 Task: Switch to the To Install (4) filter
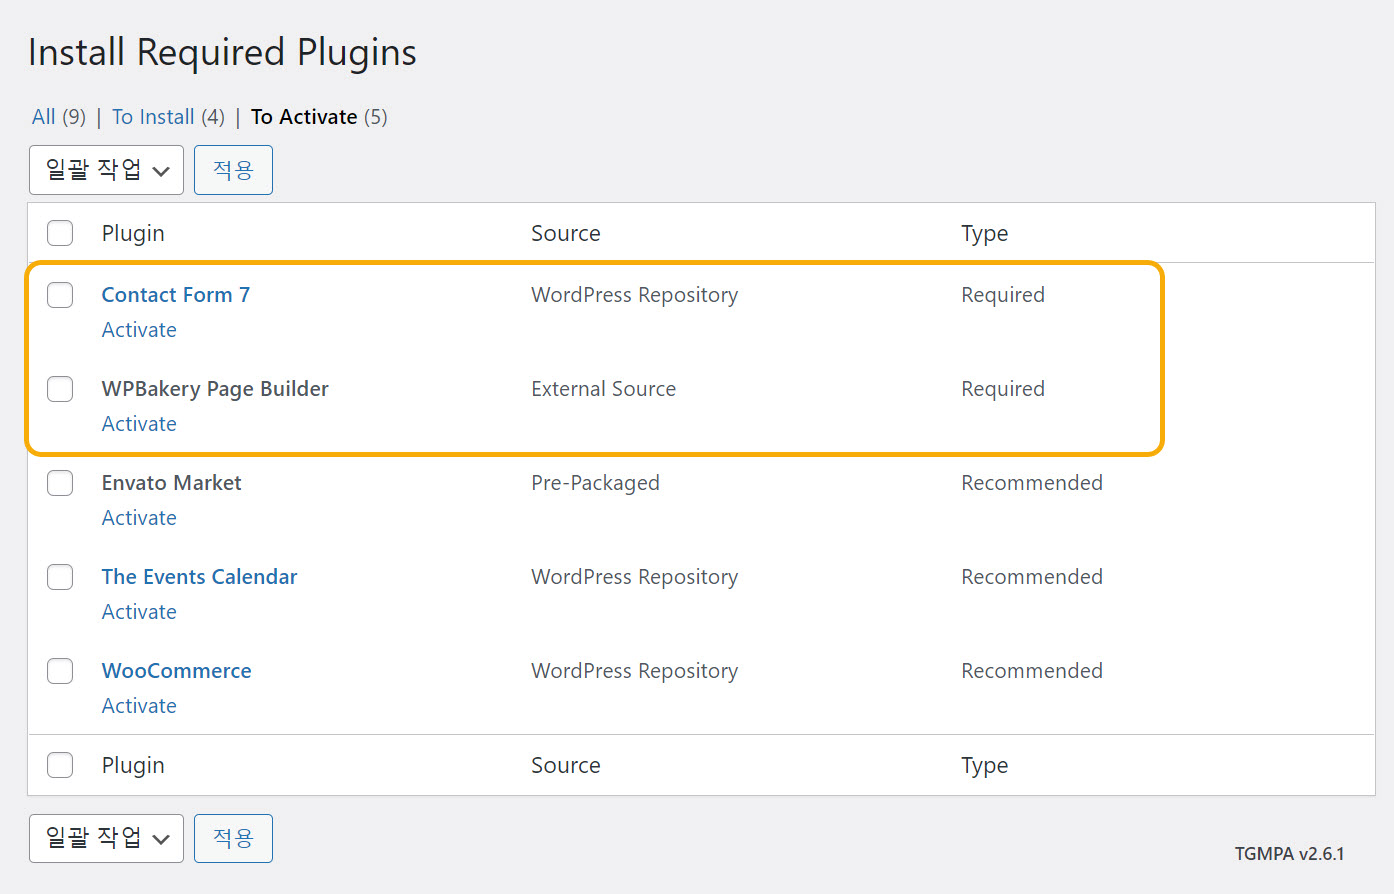153,117
